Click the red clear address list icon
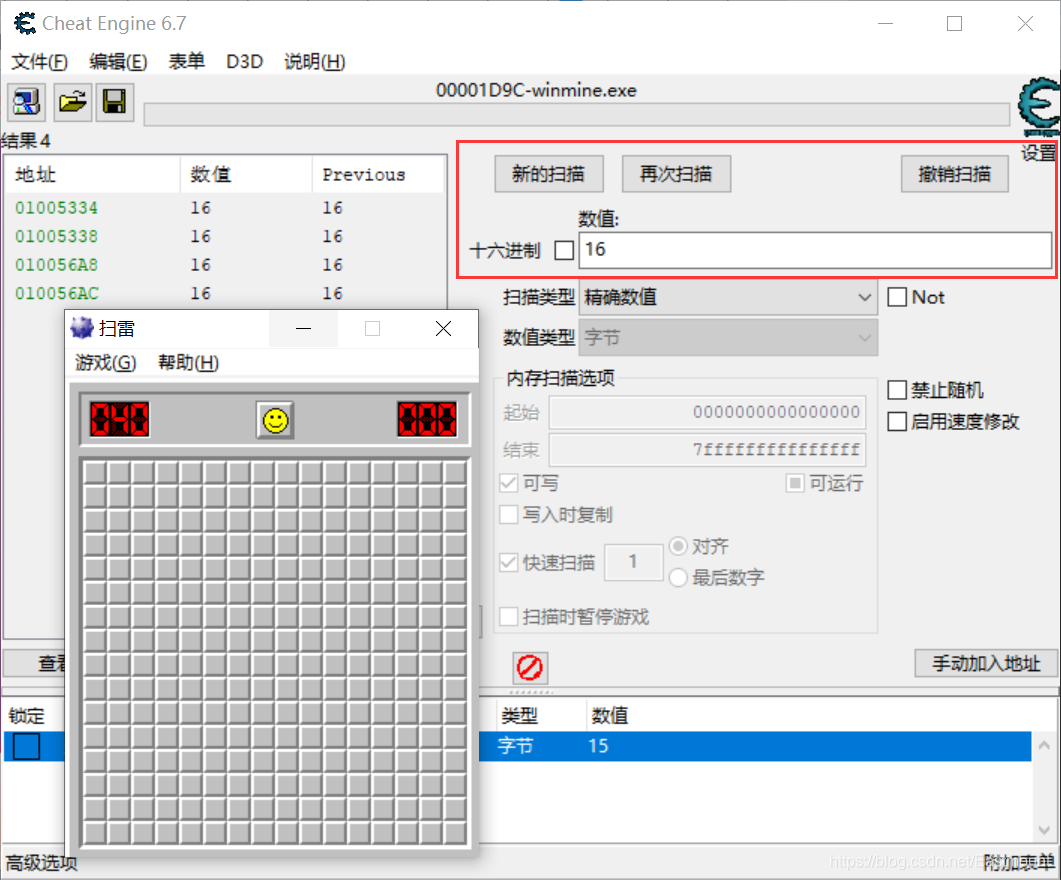1061x880 pixels. (x=530, y=668)
